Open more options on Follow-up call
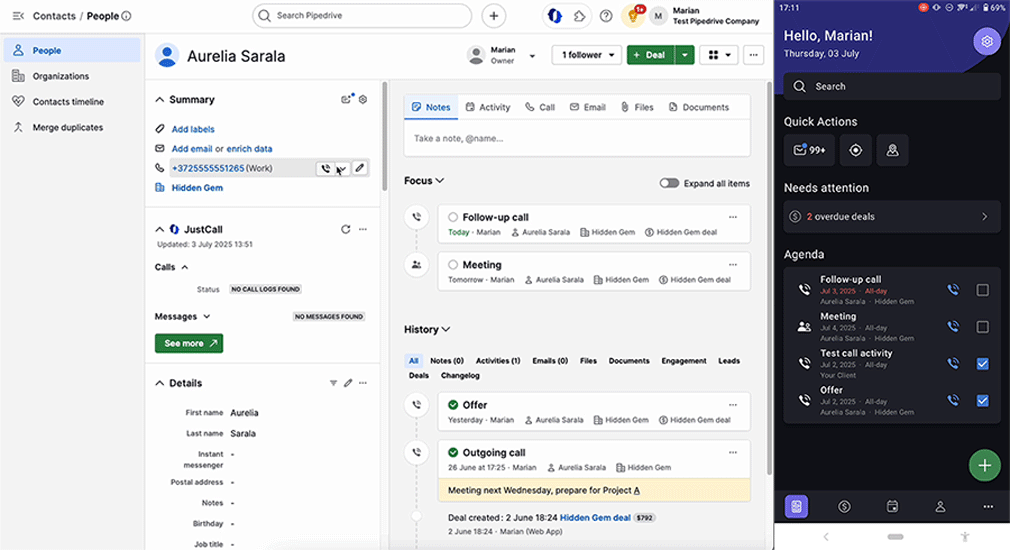Screen dimensions: 1010x550 (732, 217)
